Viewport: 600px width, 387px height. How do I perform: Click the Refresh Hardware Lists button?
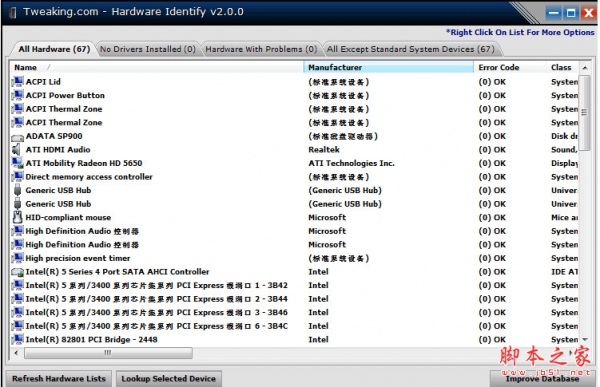[59, 379]
